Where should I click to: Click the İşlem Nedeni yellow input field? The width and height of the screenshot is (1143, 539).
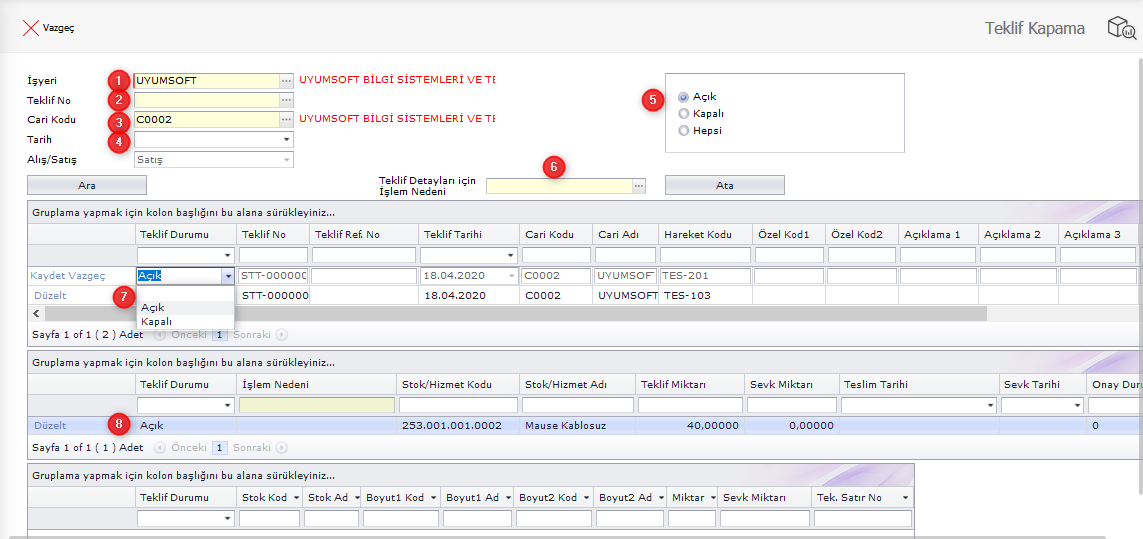pyautogui.click(x=559, y=186)
